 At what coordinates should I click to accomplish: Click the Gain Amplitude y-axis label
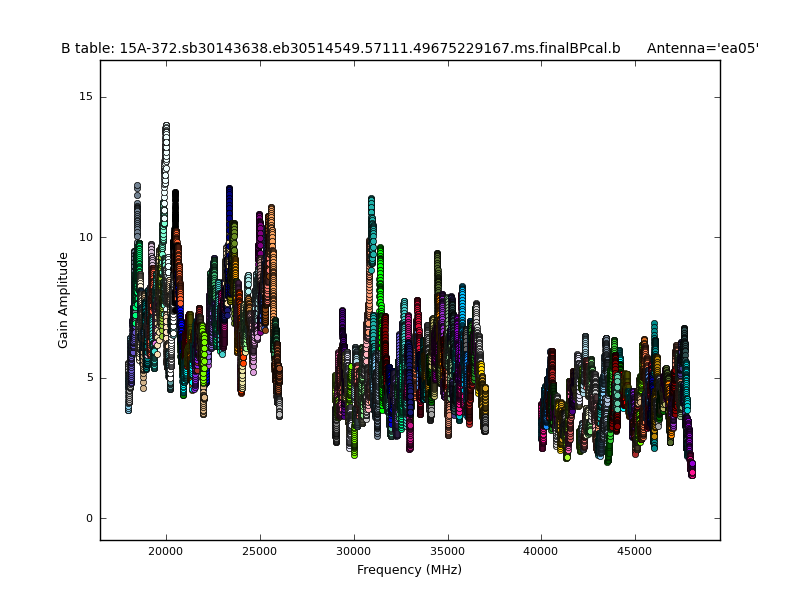[x=63, y=300]
